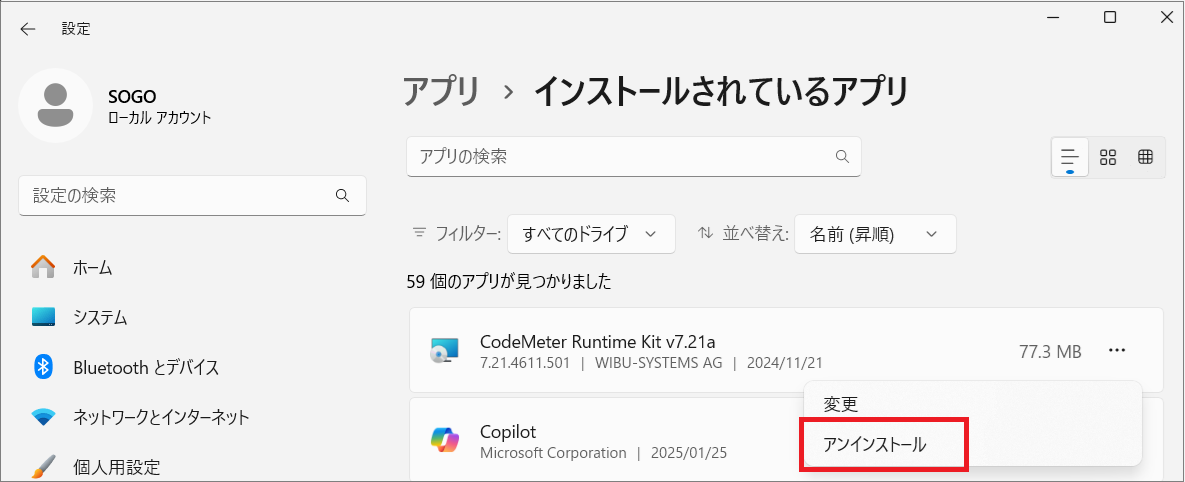Switch to list view layout
The height and width of the screenshot is (482, 1185).
pyautogui.click(x=1070, y=157)
